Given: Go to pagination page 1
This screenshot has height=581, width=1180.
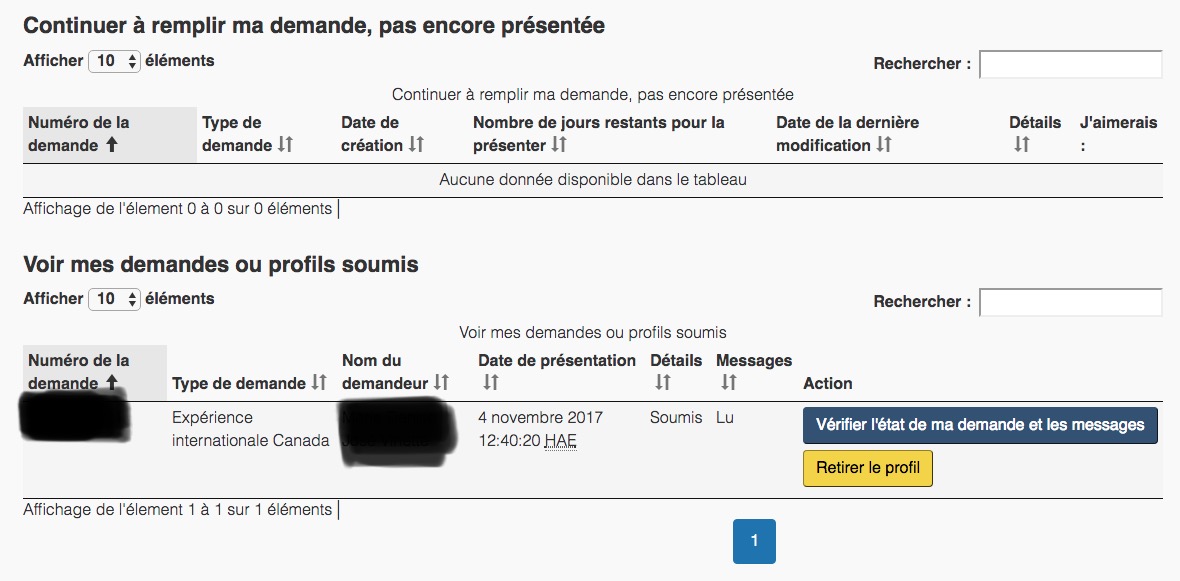Looking at the screenshot, I should [x=754, y=541].
